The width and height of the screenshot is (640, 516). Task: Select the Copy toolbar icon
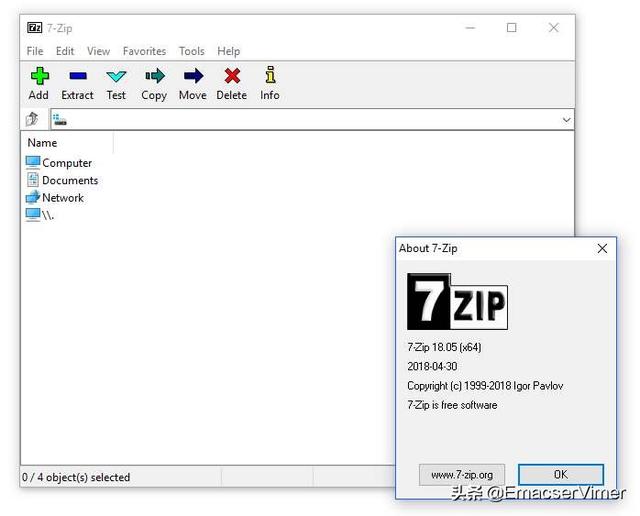pos(155,76)
